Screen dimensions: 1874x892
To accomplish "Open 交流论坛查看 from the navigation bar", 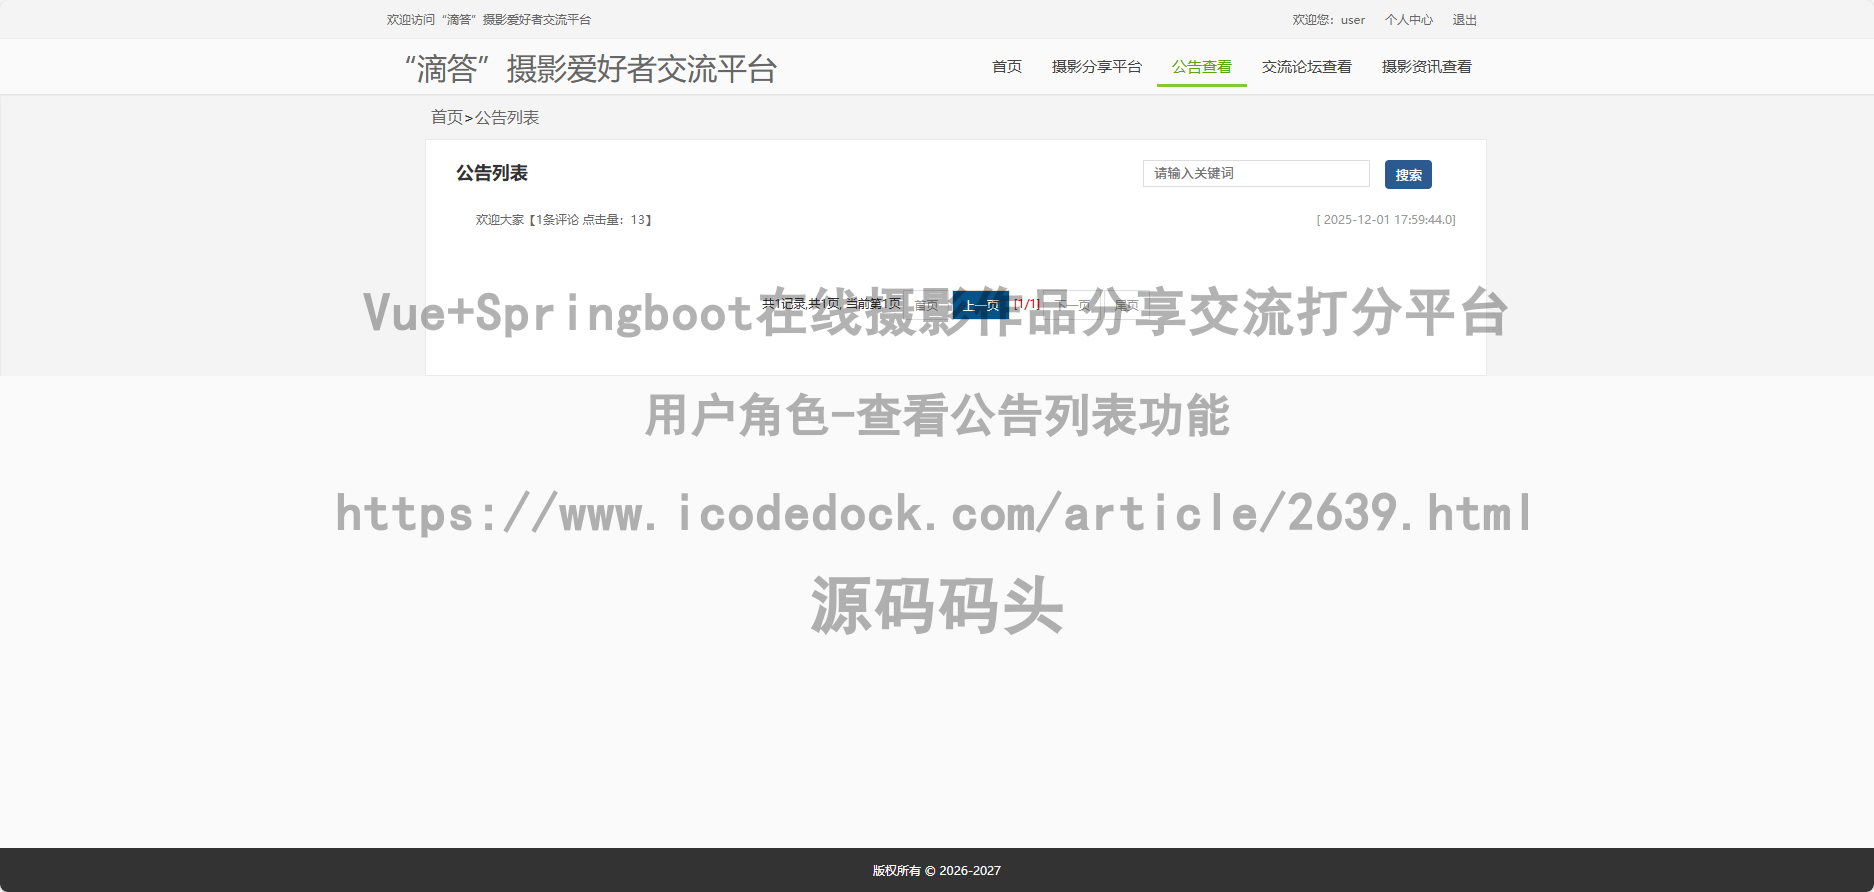I will click(x=1306, y=67).
